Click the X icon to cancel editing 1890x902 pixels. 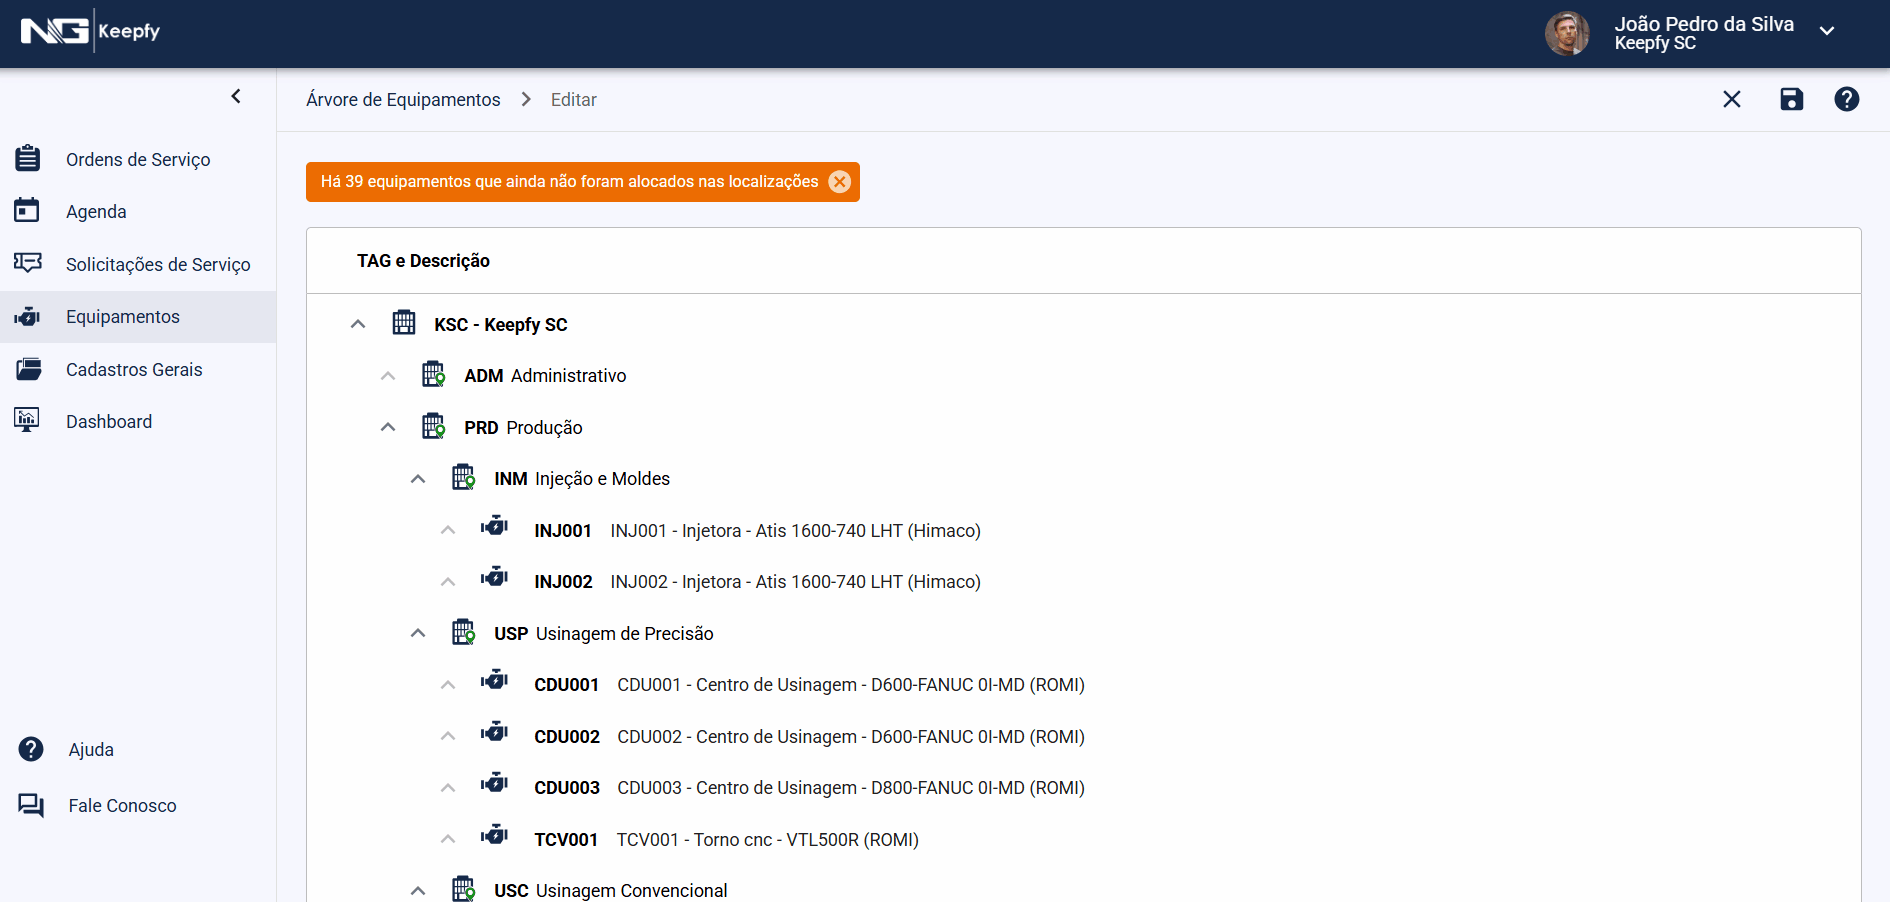[1732, 99]
